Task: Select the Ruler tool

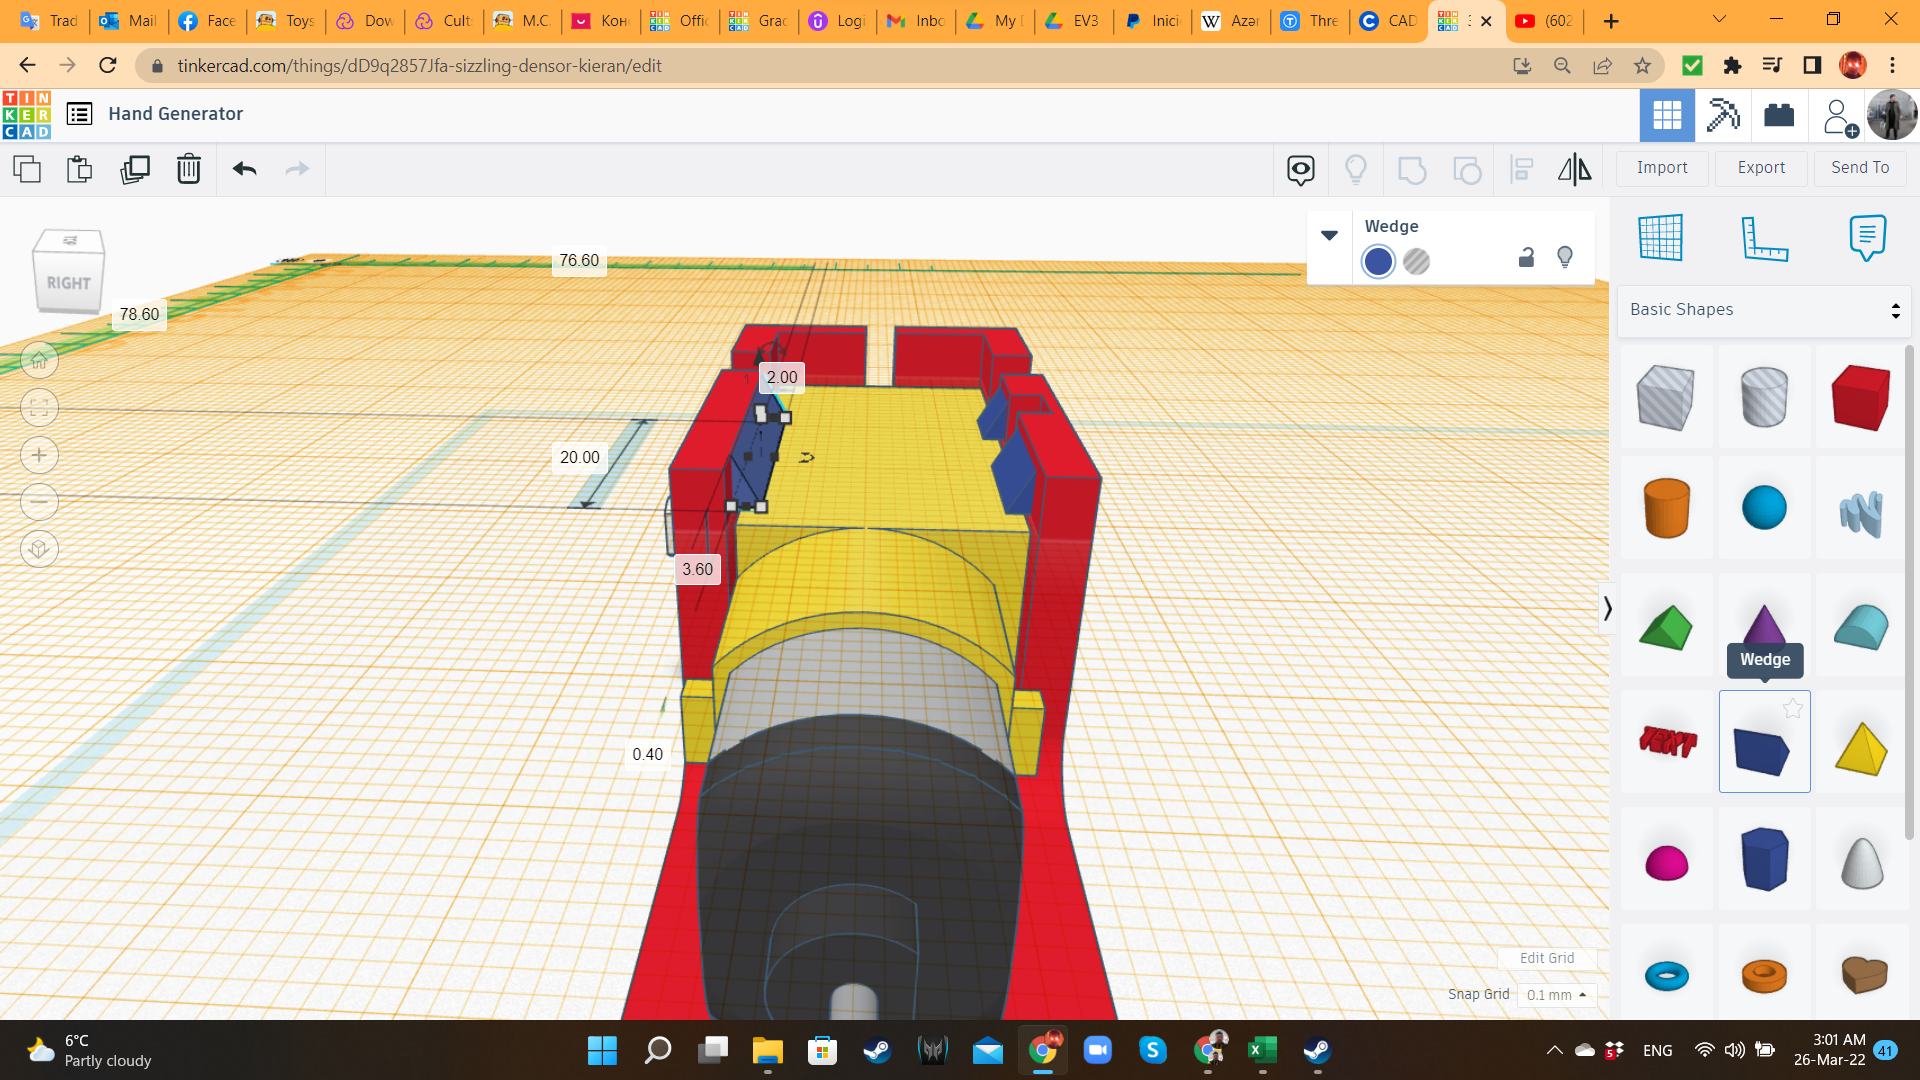Action: point(1764,238)
